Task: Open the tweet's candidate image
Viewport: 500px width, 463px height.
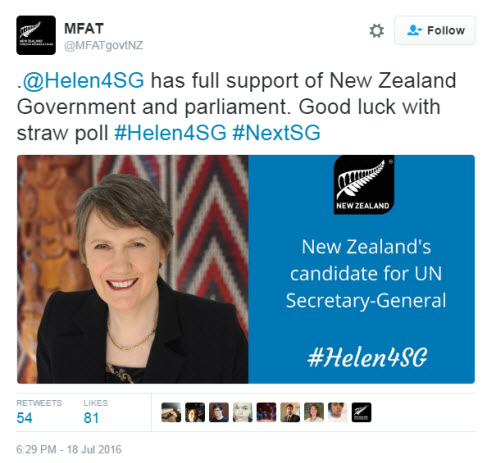Action: 246,269
